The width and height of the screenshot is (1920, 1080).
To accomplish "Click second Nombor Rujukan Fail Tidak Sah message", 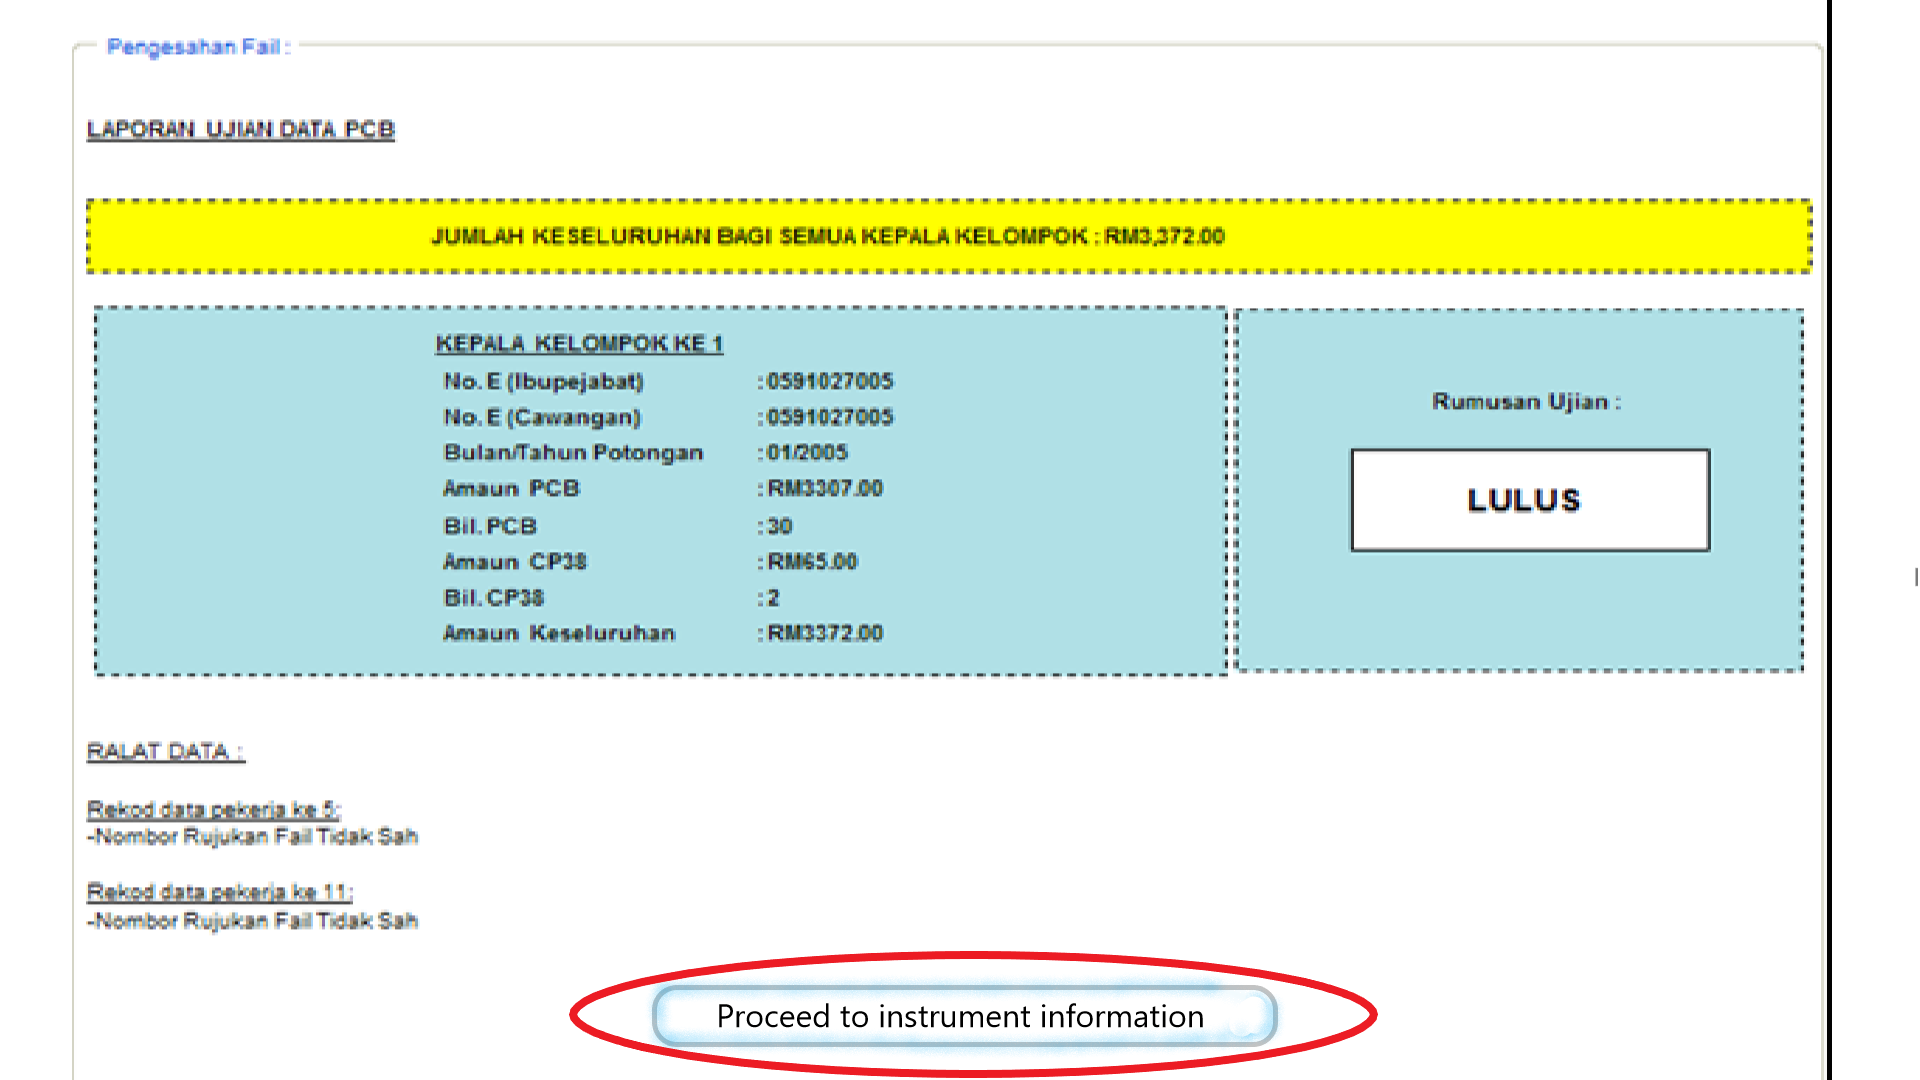I will 255,921.
